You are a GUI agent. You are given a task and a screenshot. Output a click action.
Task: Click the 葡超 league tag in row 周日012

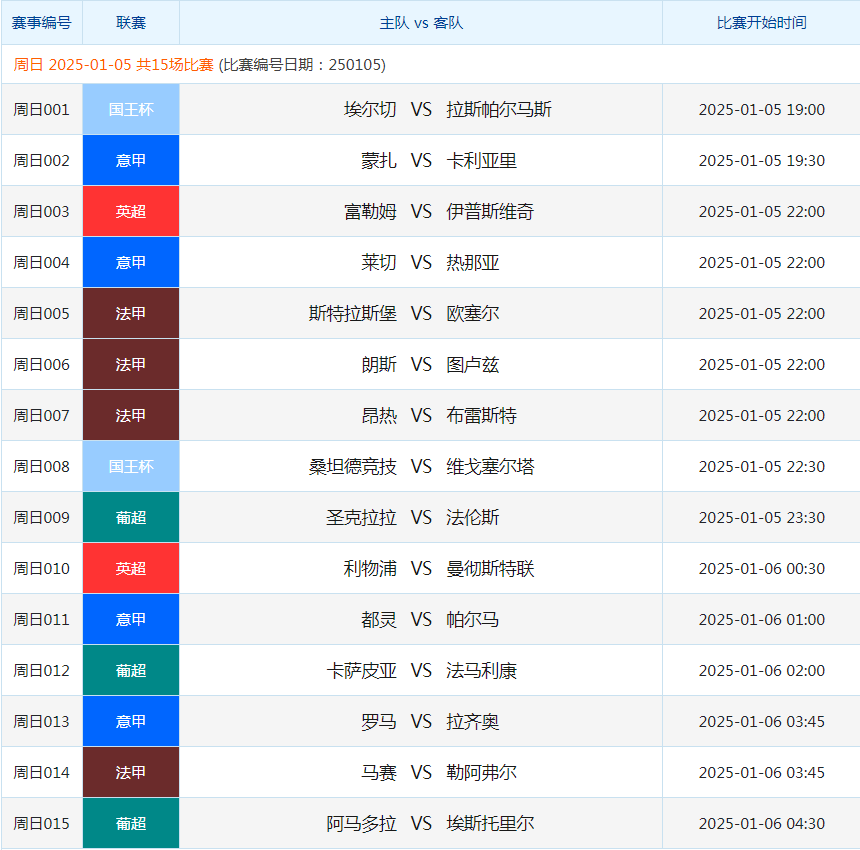coord(131,670)
